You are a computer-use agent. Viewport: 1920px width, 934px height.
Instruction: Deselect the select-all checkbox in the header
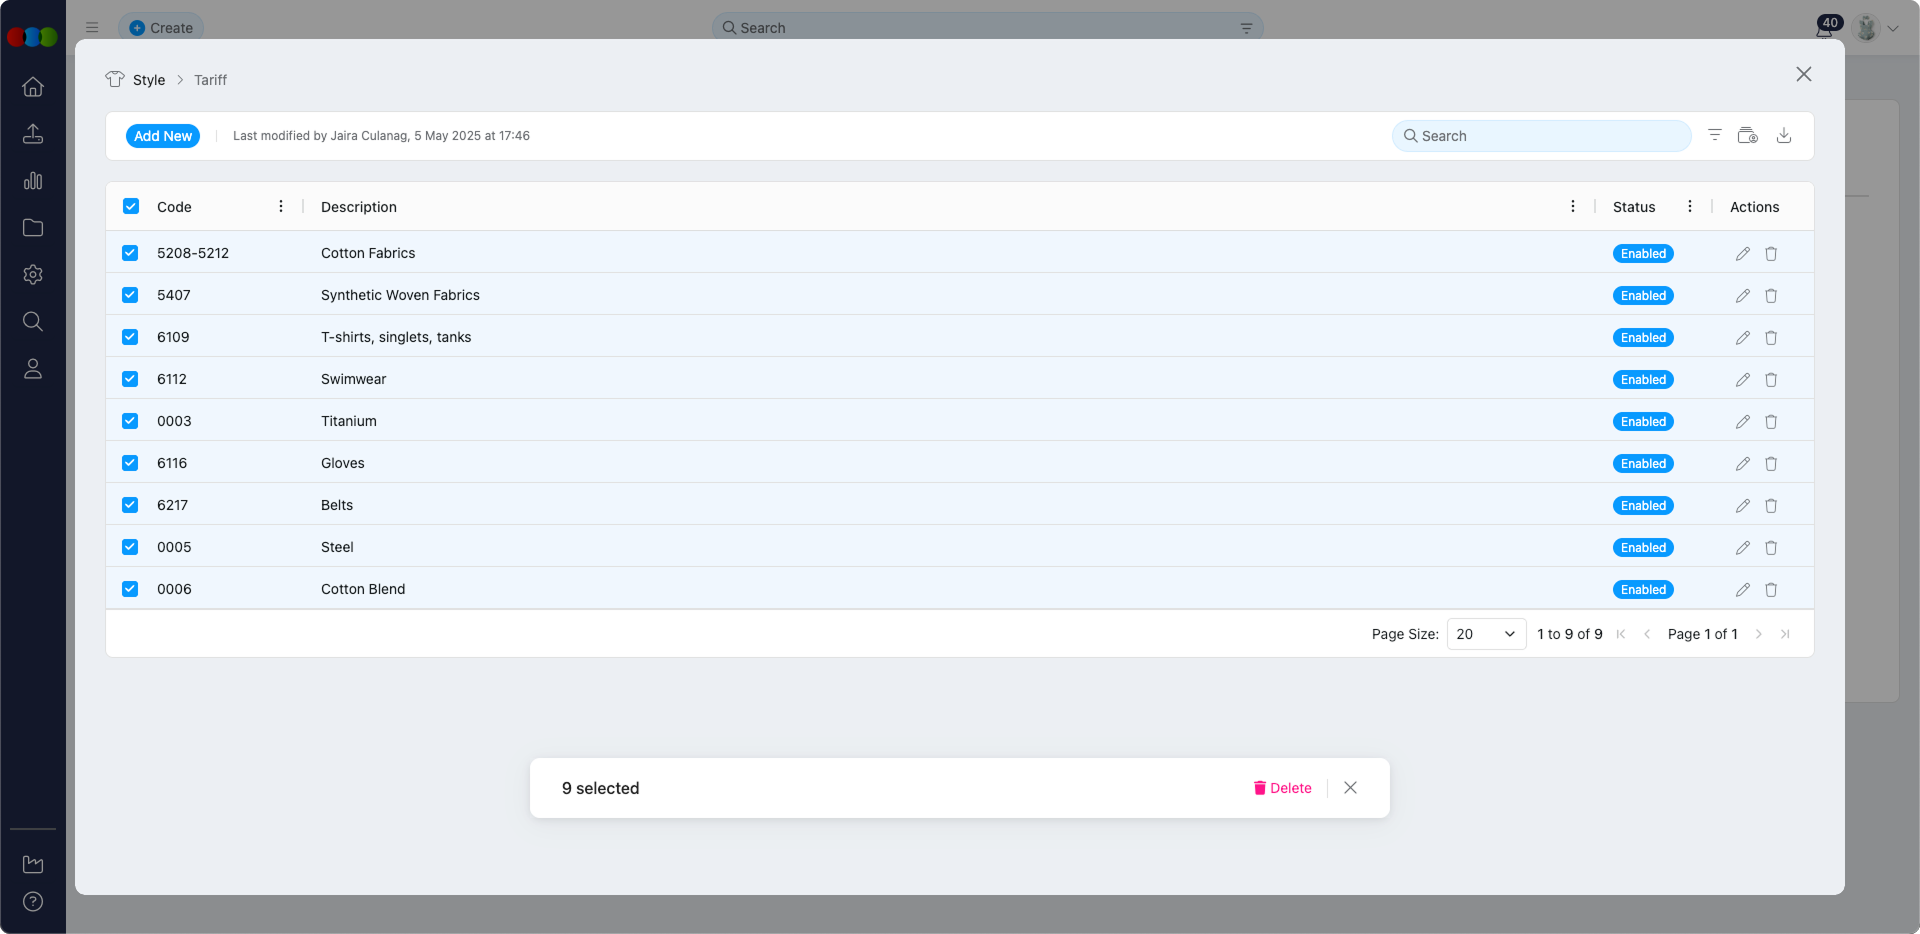coord(130,206)
